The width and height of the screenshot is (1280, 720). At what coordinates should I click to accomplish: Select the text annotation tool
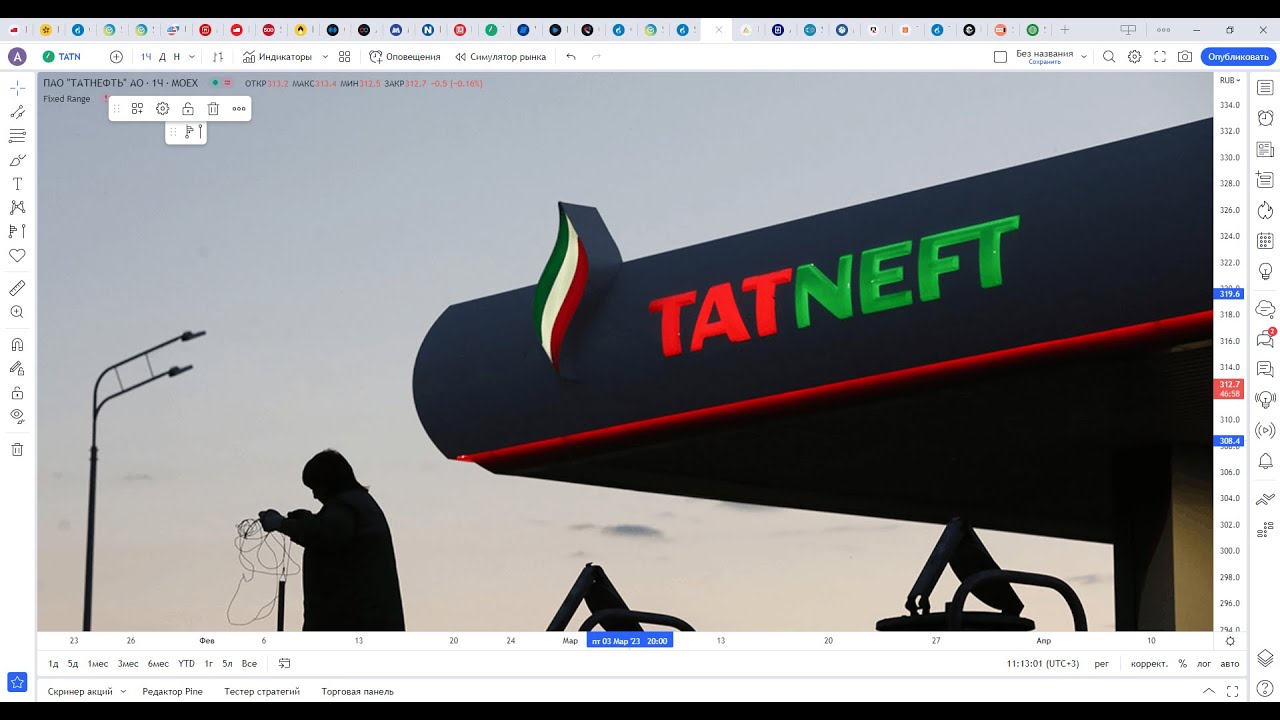tap(17, 184)
